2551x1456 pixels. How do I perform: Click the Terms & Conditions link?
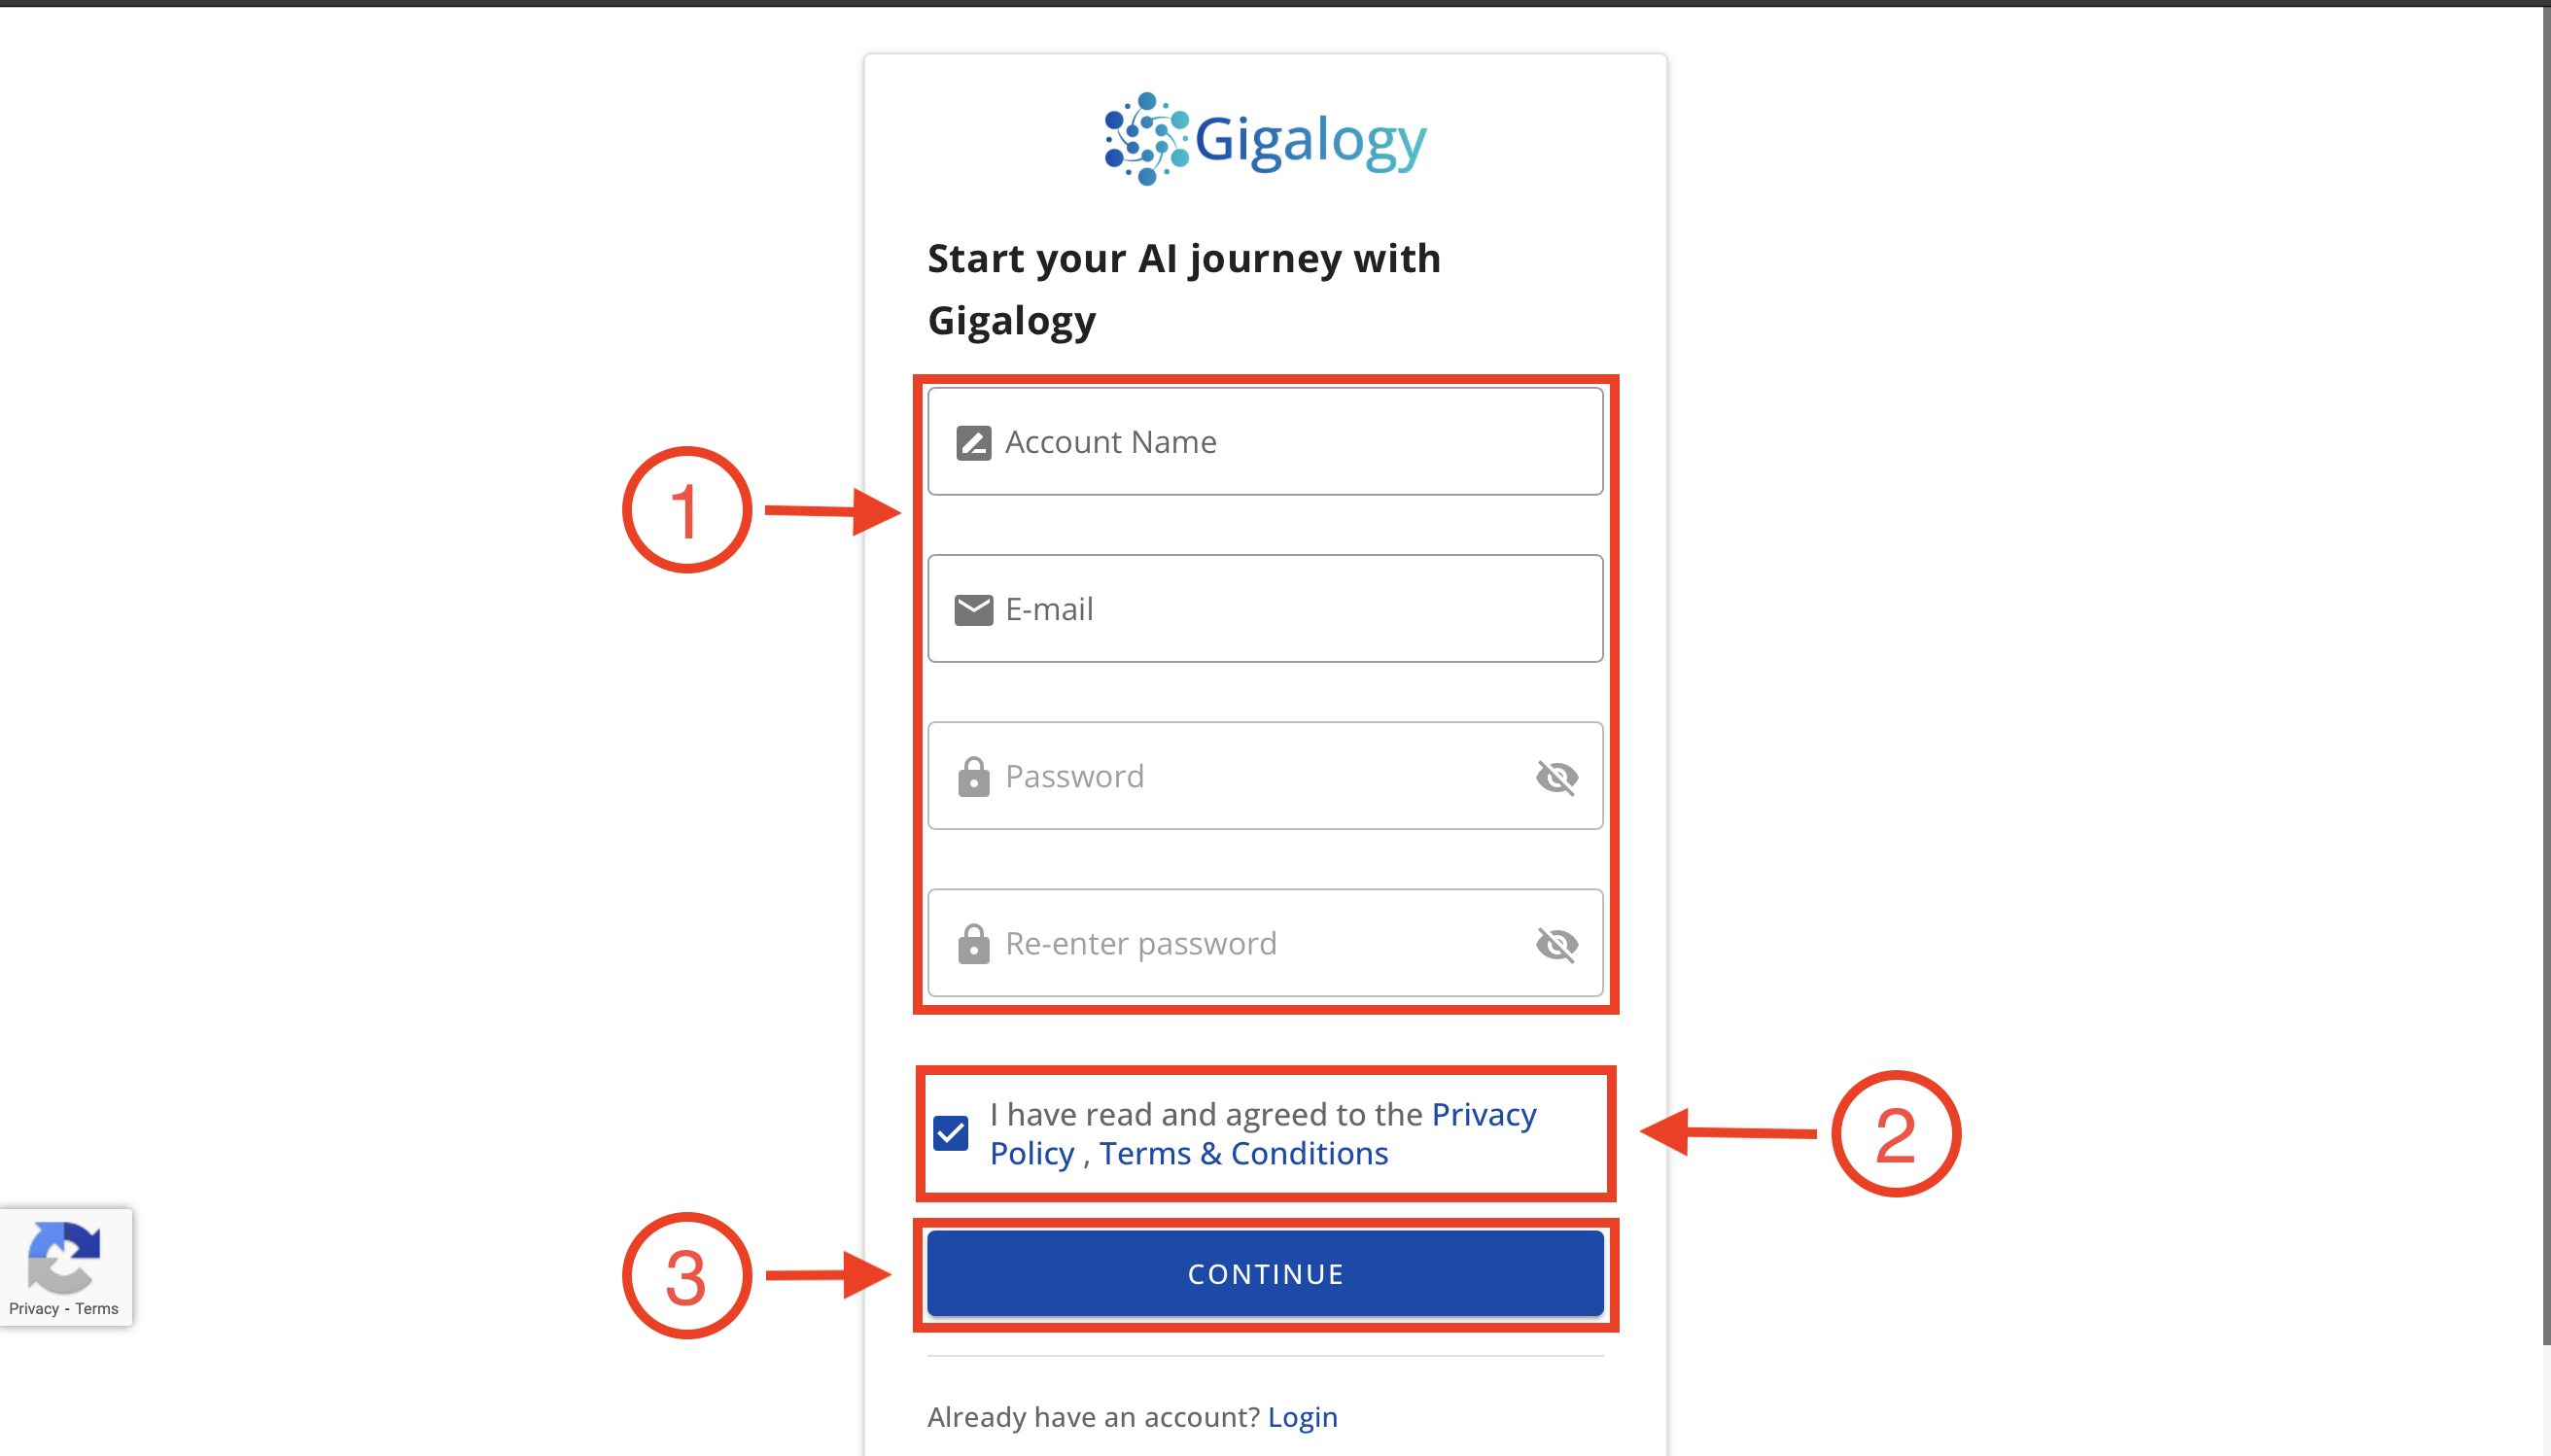pyautogui.click(x=1244, y=1153)
